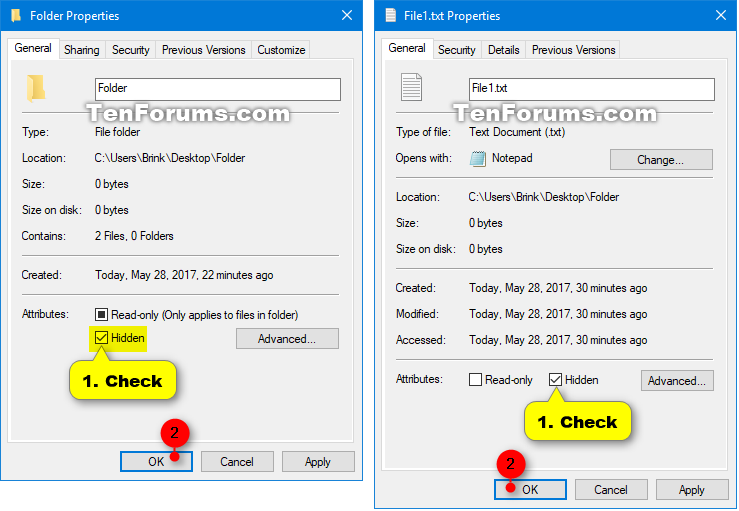
Task: Click the folder location path C:\Users\Brink\Desktop\Folder in Folder Properties
Action: (x=170, y=158)
